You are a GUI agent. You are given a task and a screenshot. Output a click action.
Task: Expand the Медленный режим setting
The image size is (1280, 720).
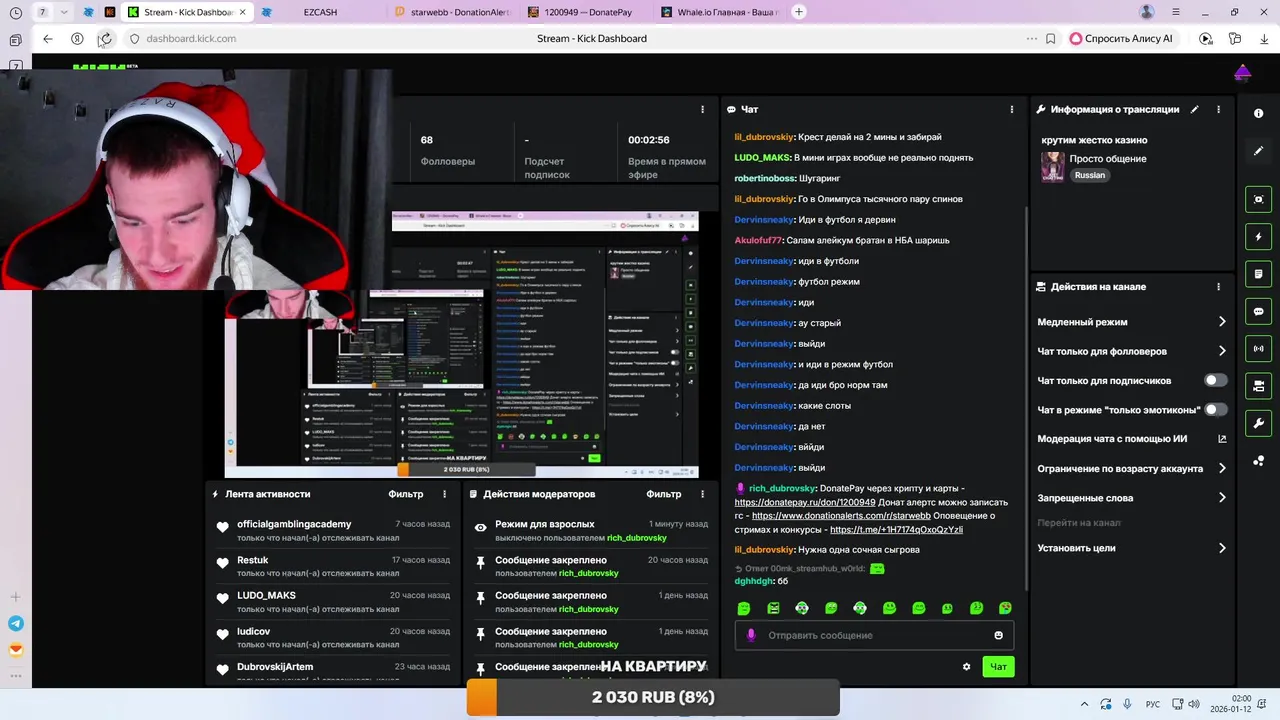click(1131, 322)
